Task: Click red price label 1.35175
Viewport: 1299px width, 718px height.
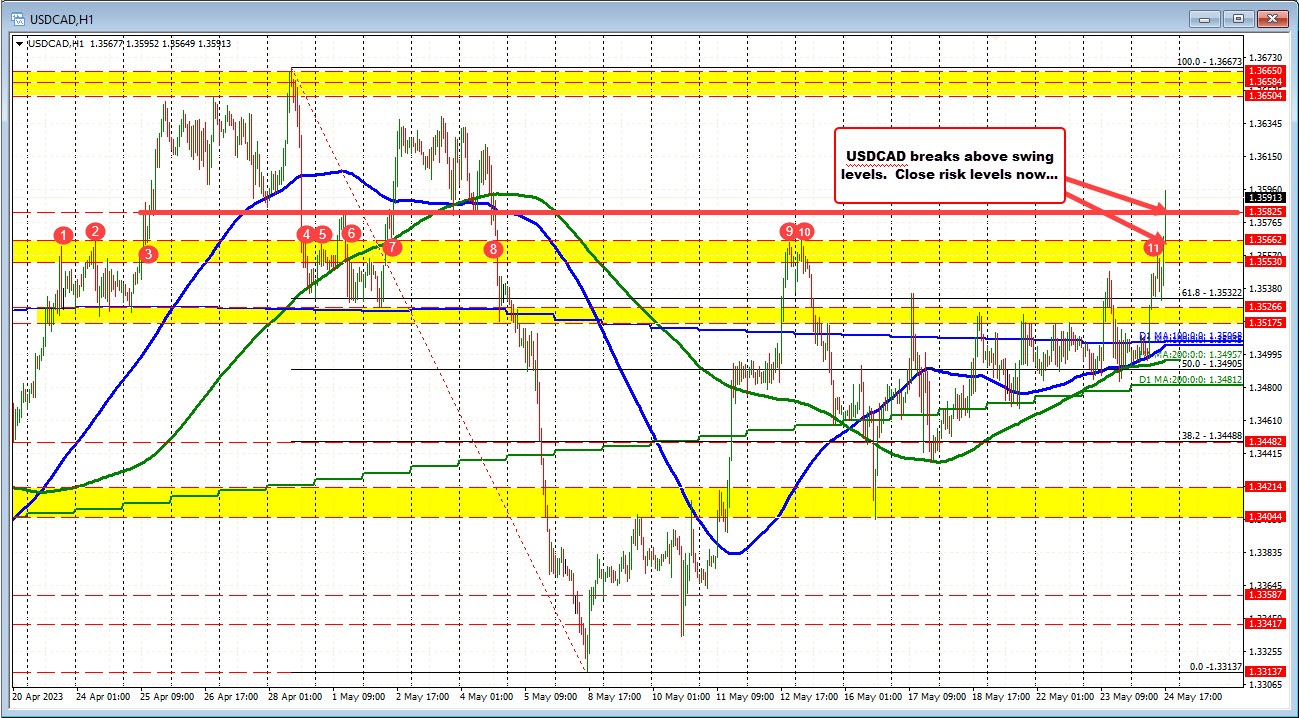Action: pyautogui.click(x=1264, y=323)
